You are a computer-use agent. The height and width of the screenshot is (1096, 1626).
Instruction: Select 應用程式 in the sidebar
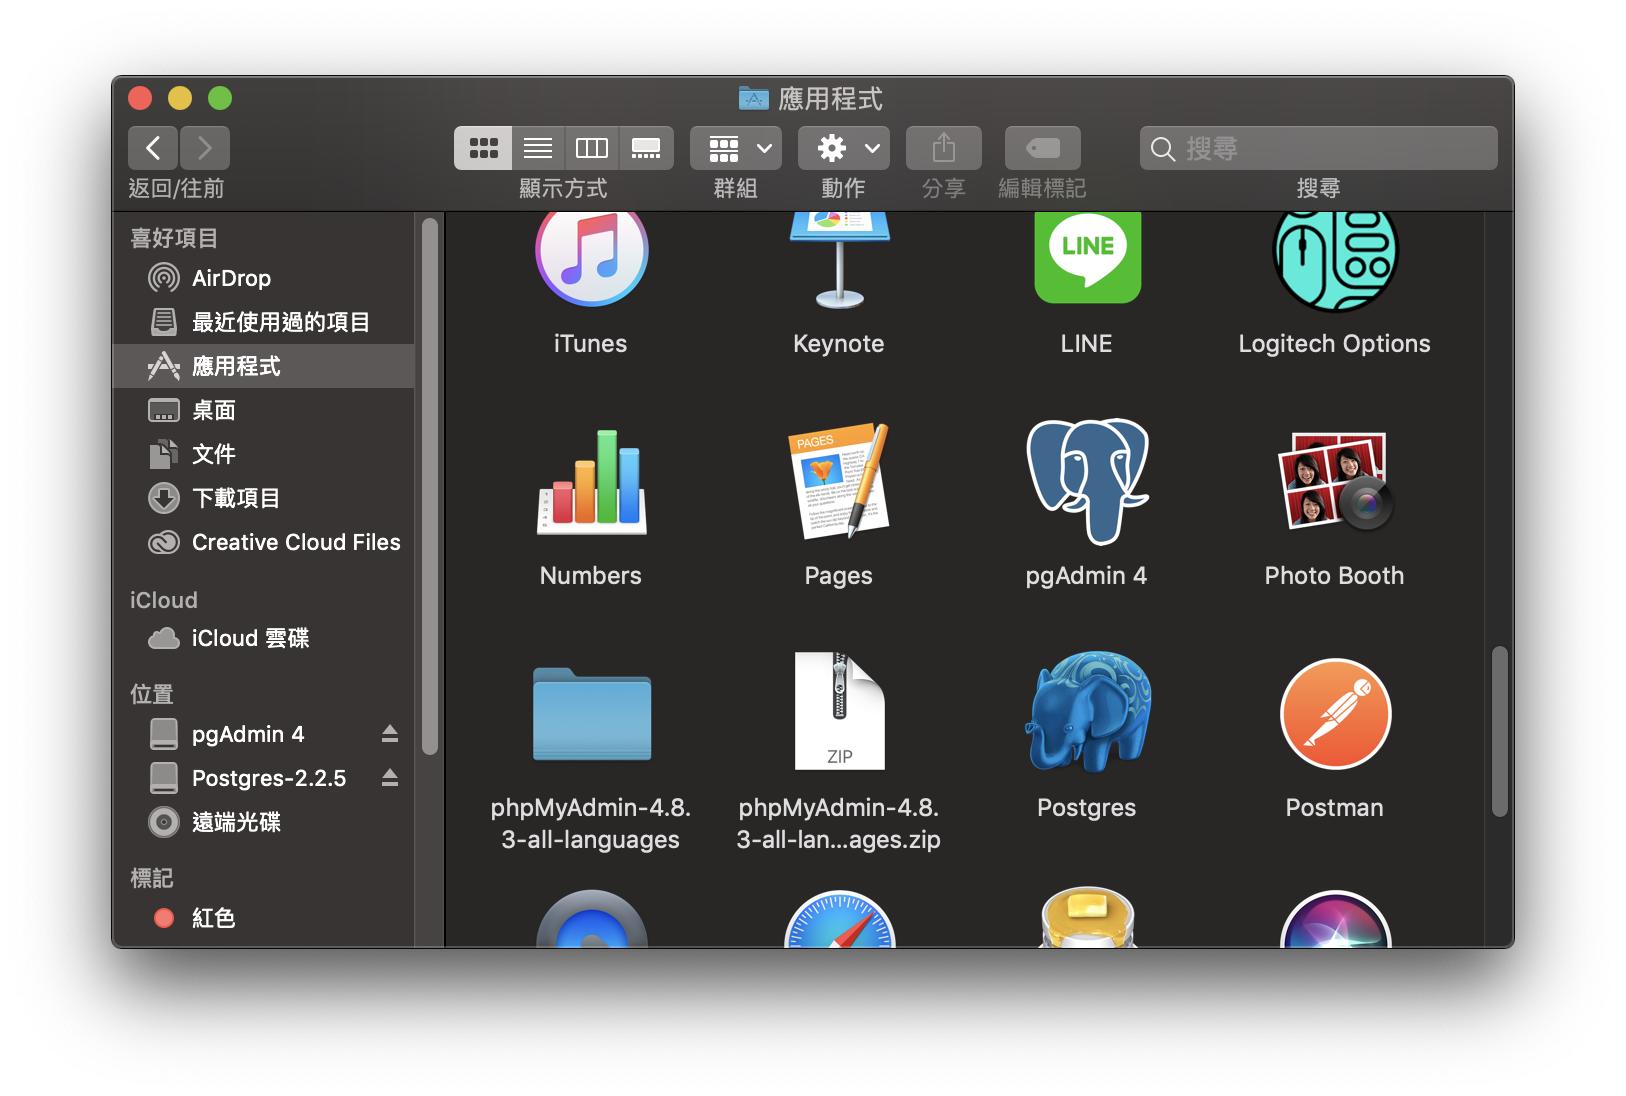[264, 366]
